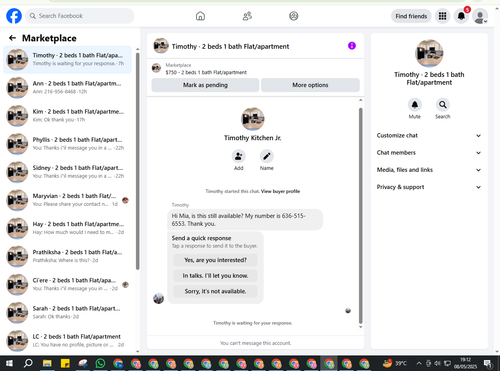The image size is (500, 371).
Task: Search in conversation using magnifier icon
Action: tap(443, 105)
